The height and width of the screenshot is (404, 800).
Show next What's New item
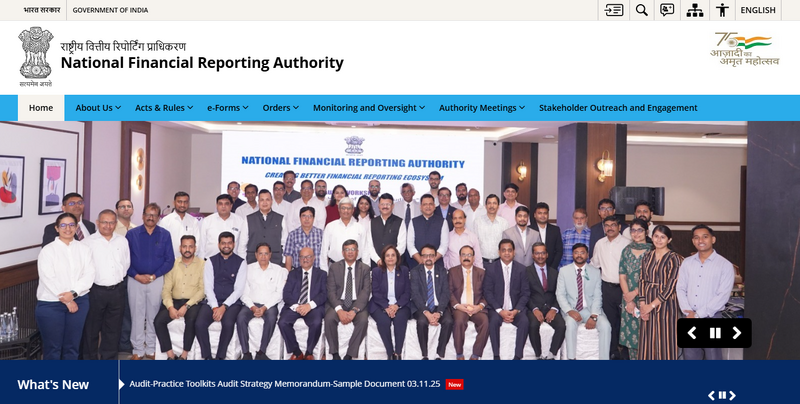point(732,395)
